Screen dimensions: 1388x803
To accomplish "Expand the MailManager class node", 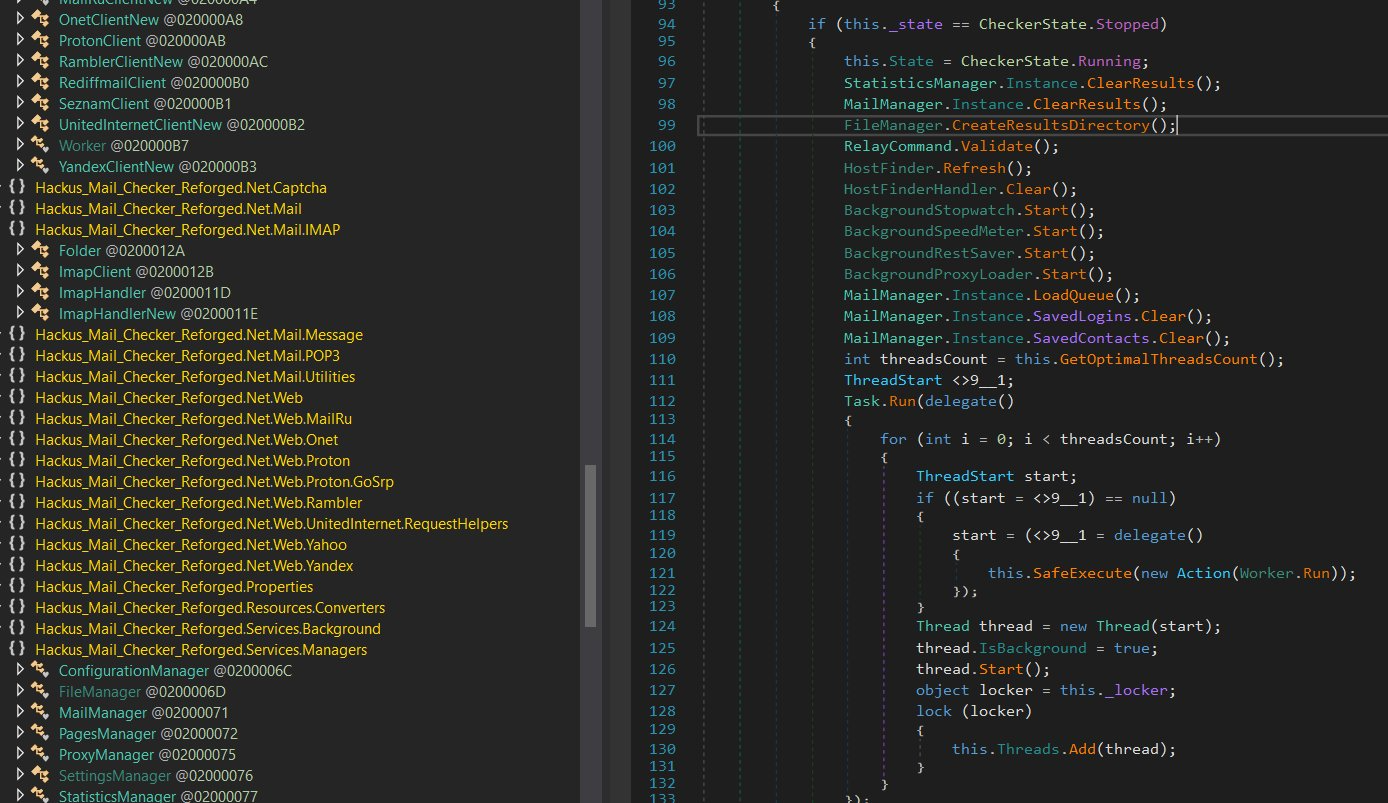I will click(20, 713).
